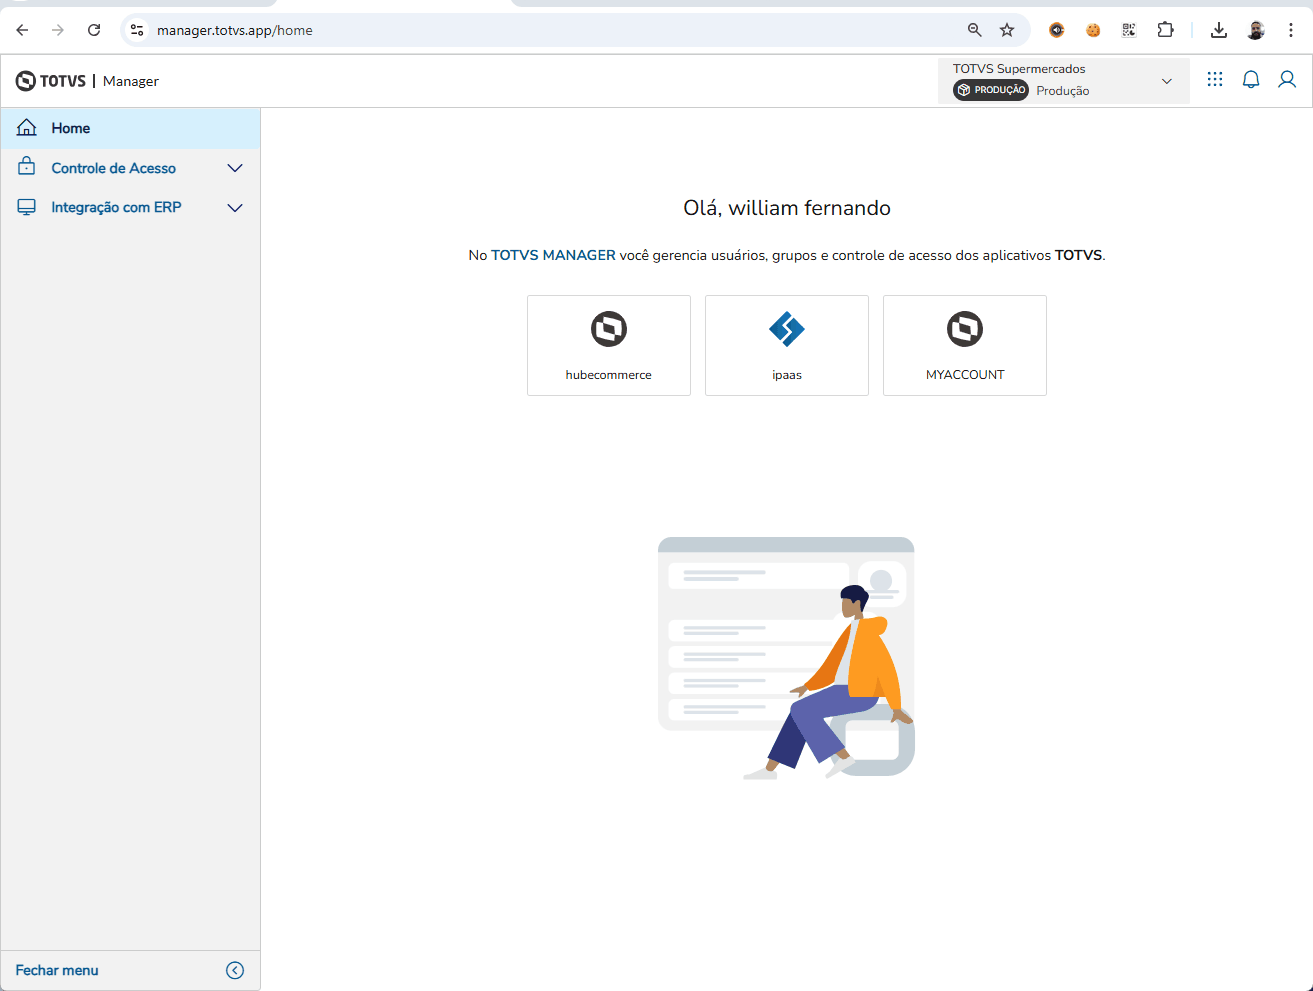The image size is (1313, 991).
Task: Click the Fechar menu label
Action: pos(57,970)
